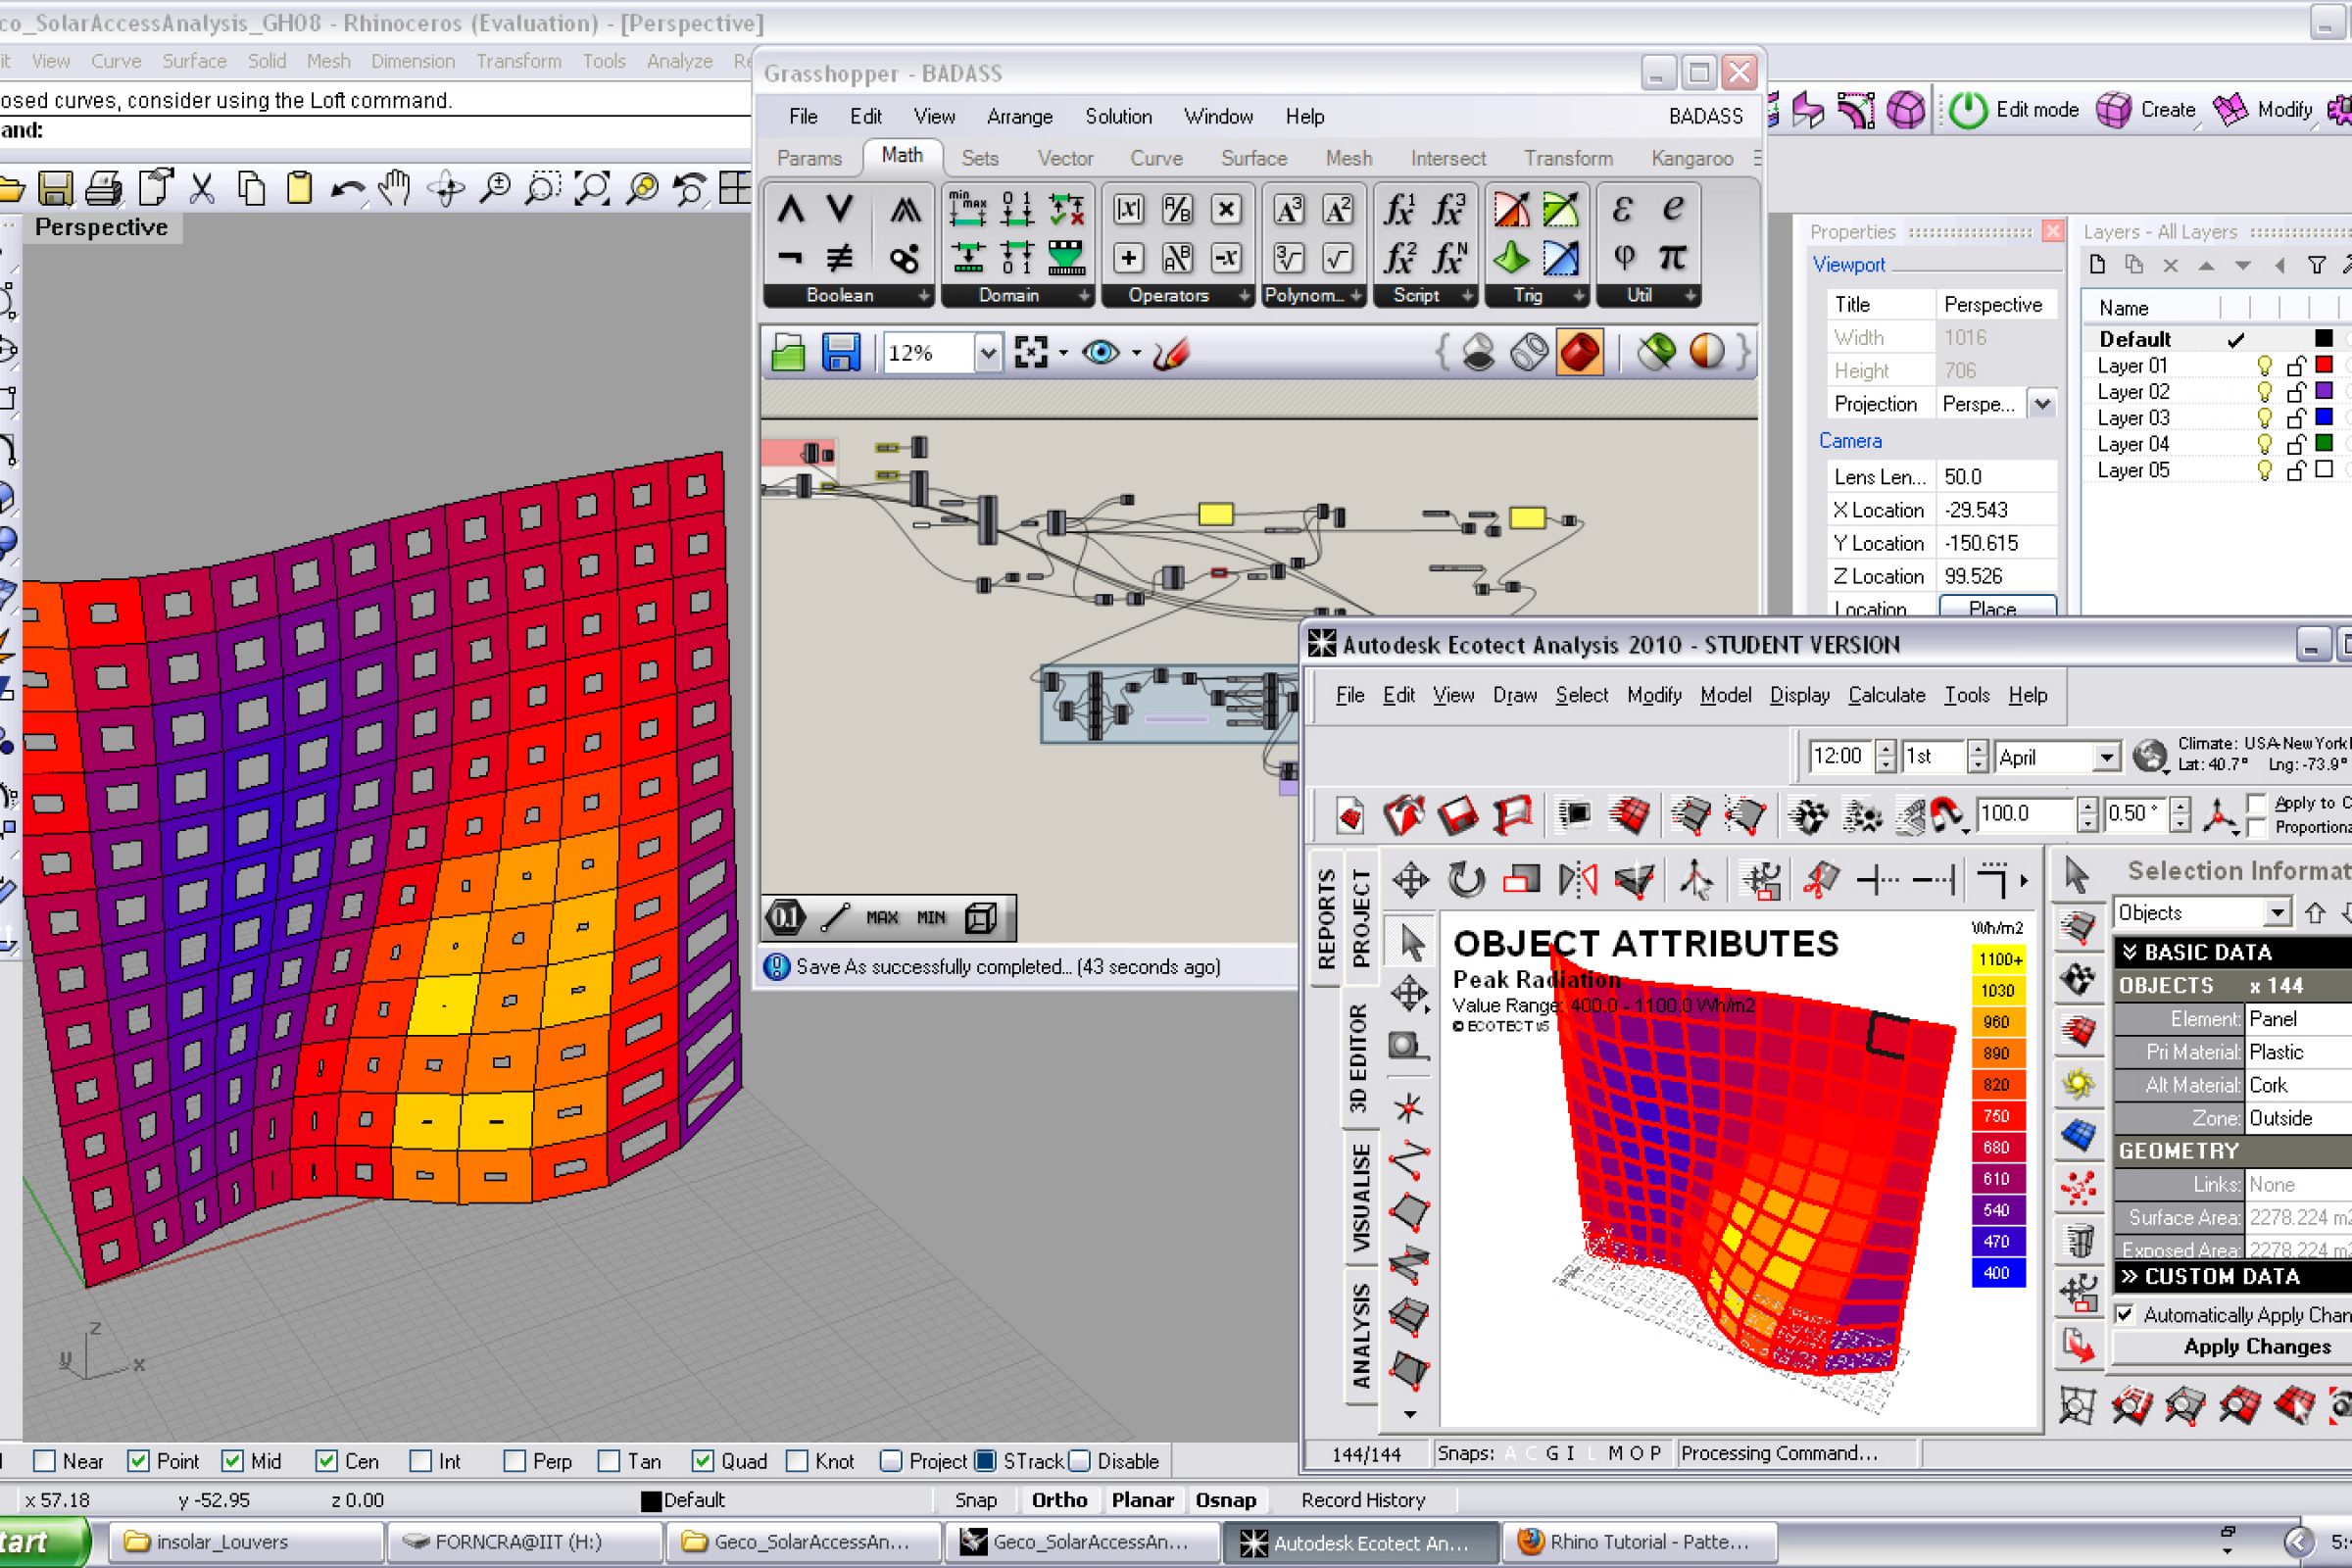Click the Ecotect select arrow tool
Image resolution: width=2352 pixels, height=1568 pixels.
point(1411,942)
